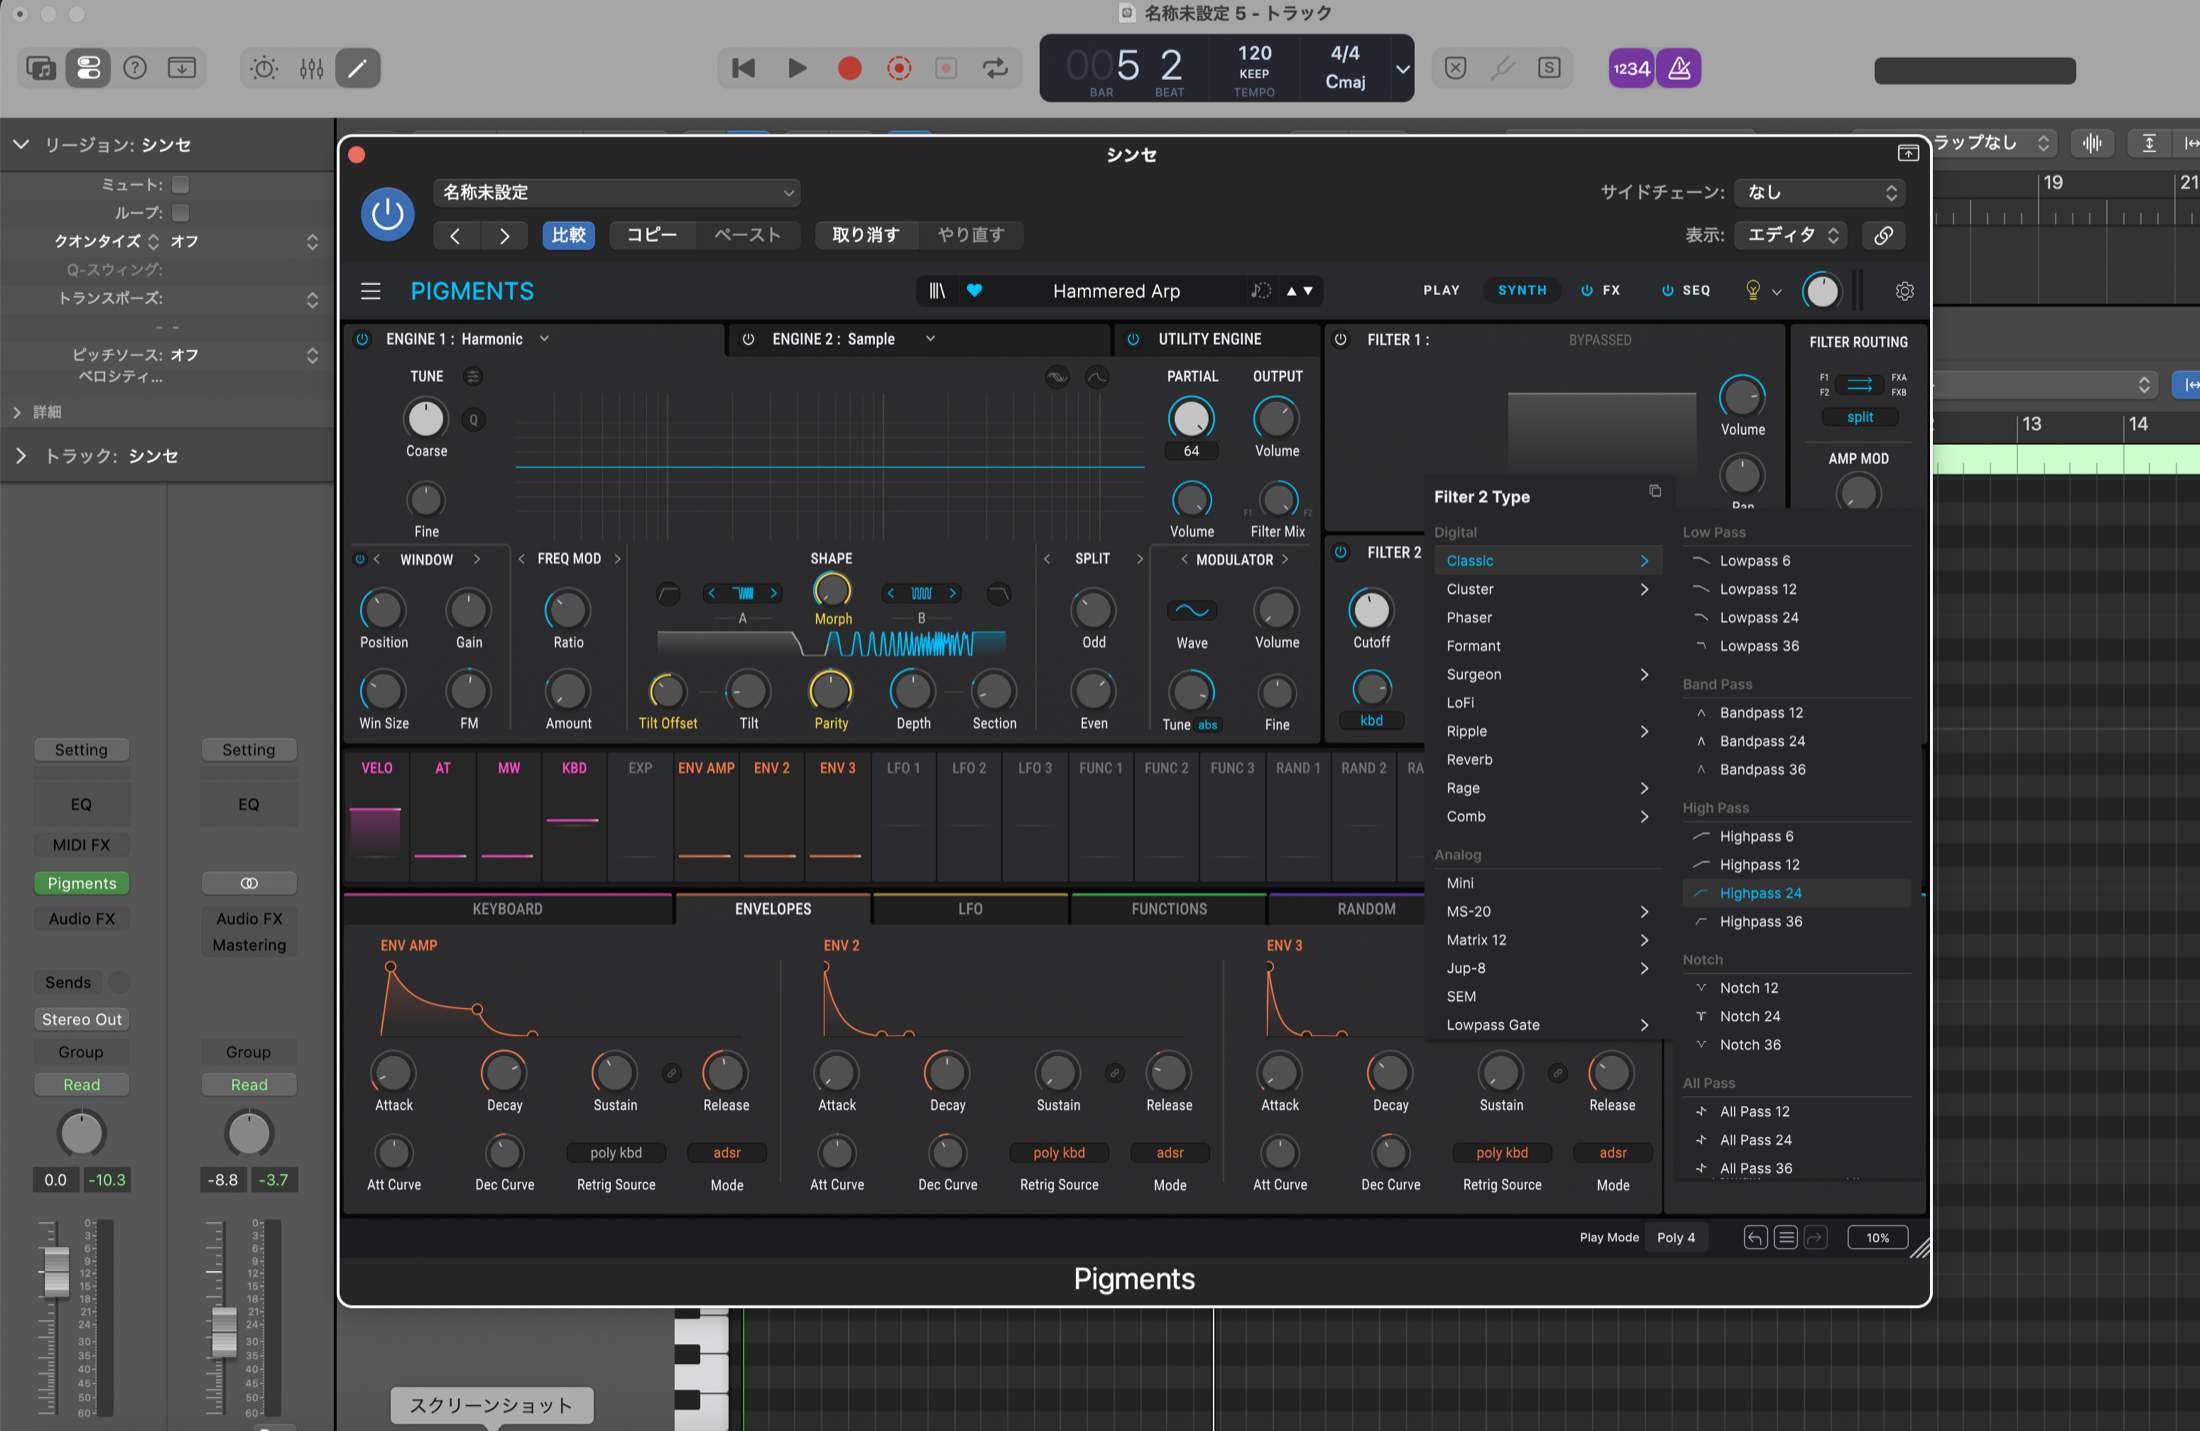Image resolution: width=2200 pixels, height=1431 pixels.
Task: Toggle the ENV AMP sustain-release link icon
Action: coord(671,1073)
